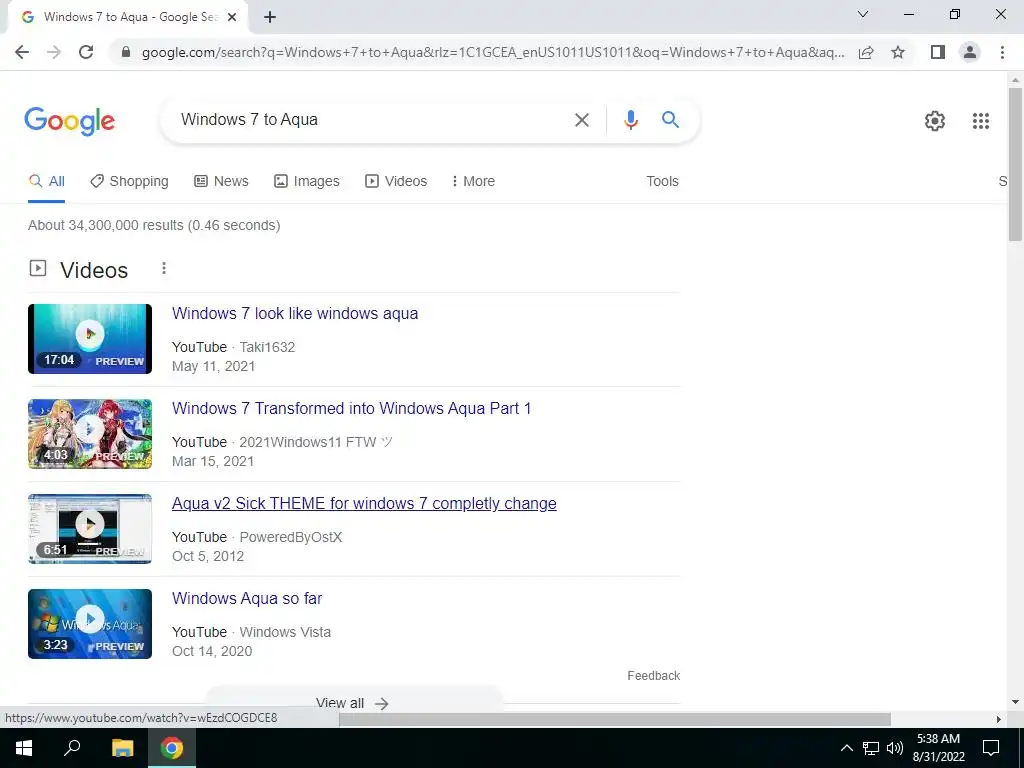This screenshot has height=768, width=1024.
Task: Open the Aqua v2 Sick THEME video link
Action: click(x=364, y=504)
